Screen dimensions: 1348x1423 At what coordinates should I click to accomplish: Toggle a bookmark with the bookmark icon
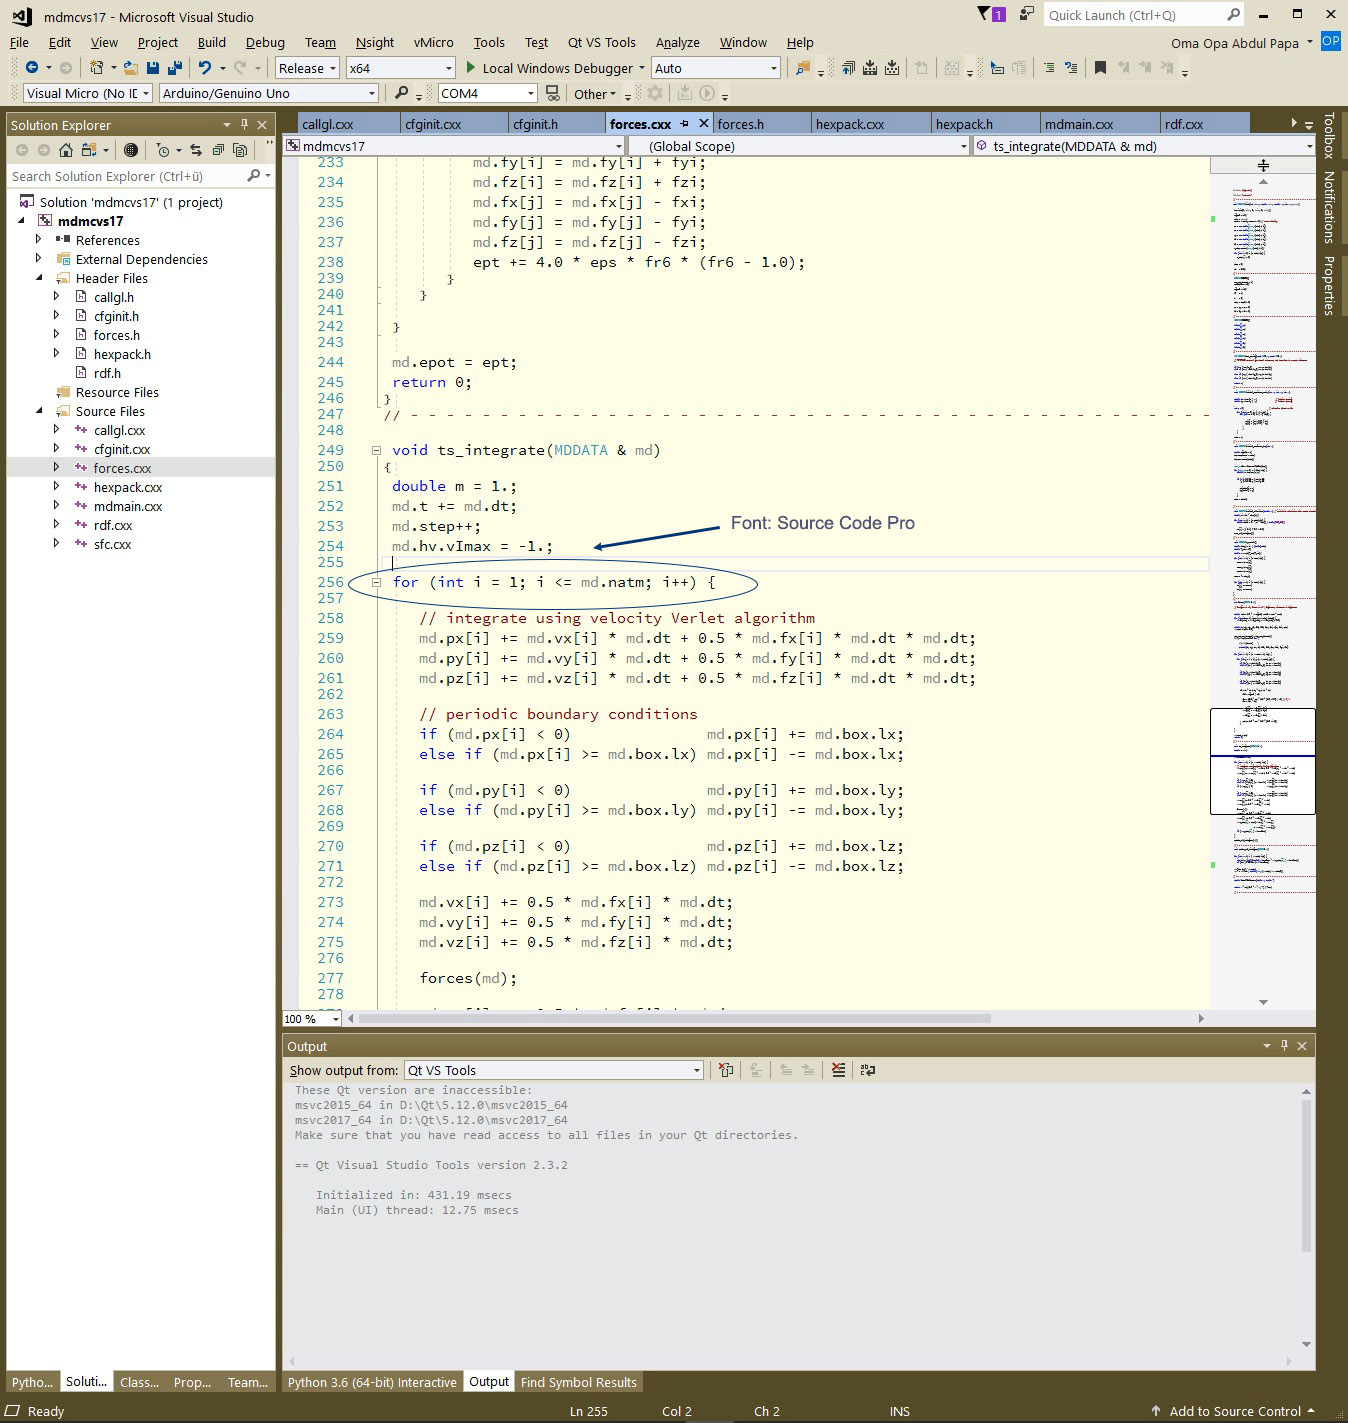coord(1100,68)
